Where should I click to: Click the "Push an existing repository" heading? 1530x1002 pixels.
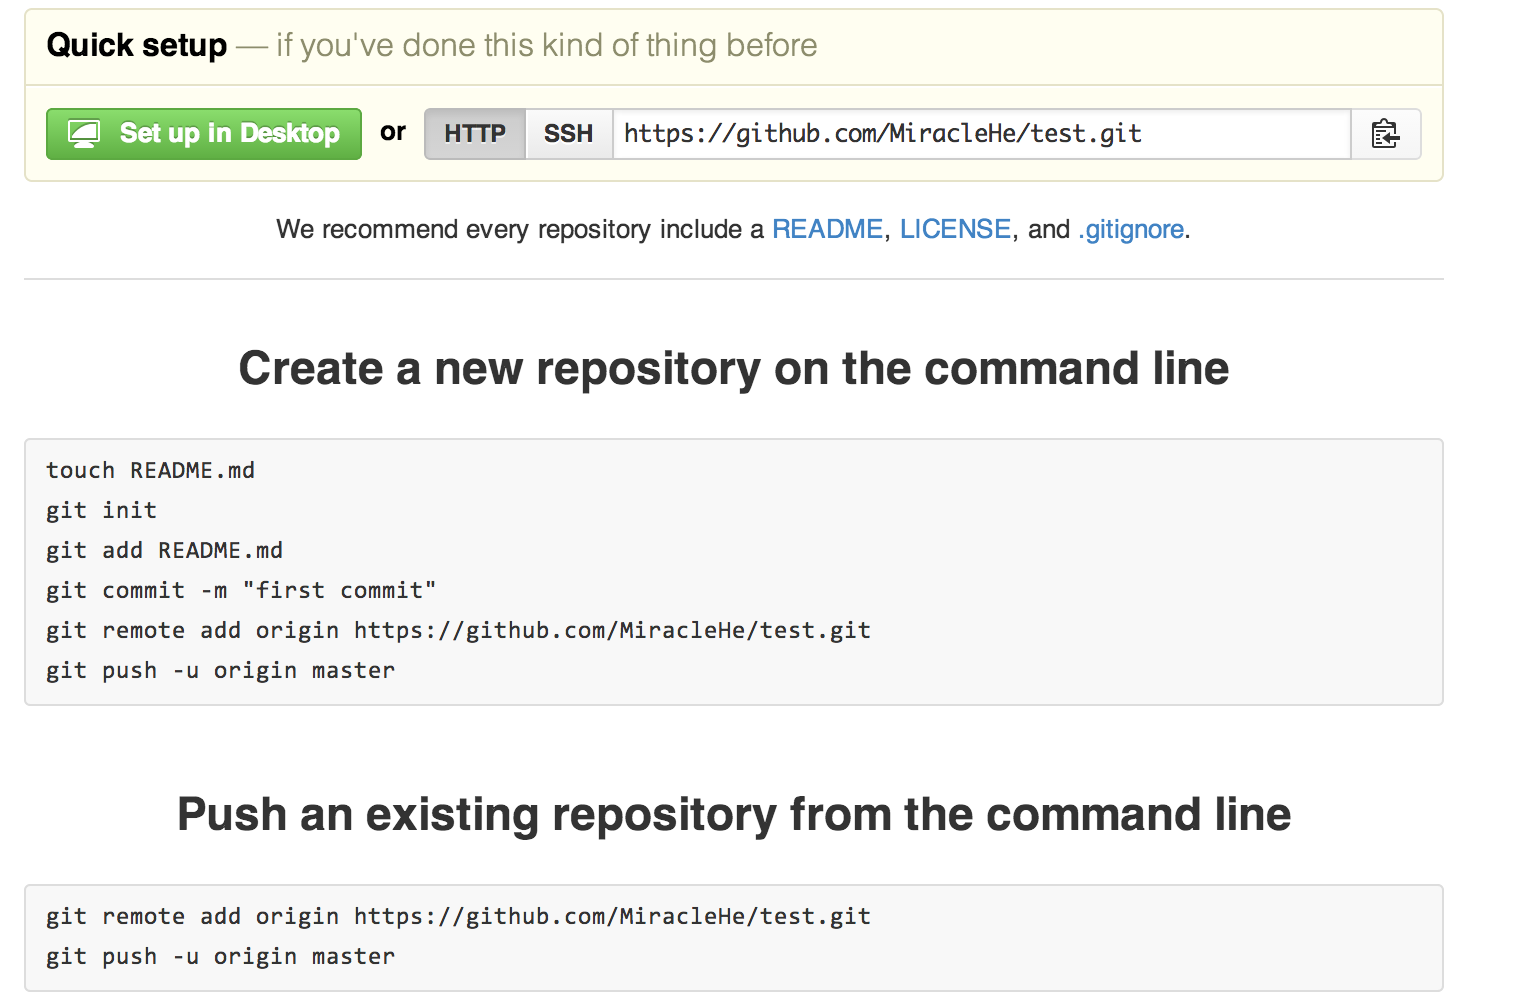[733, 814]
